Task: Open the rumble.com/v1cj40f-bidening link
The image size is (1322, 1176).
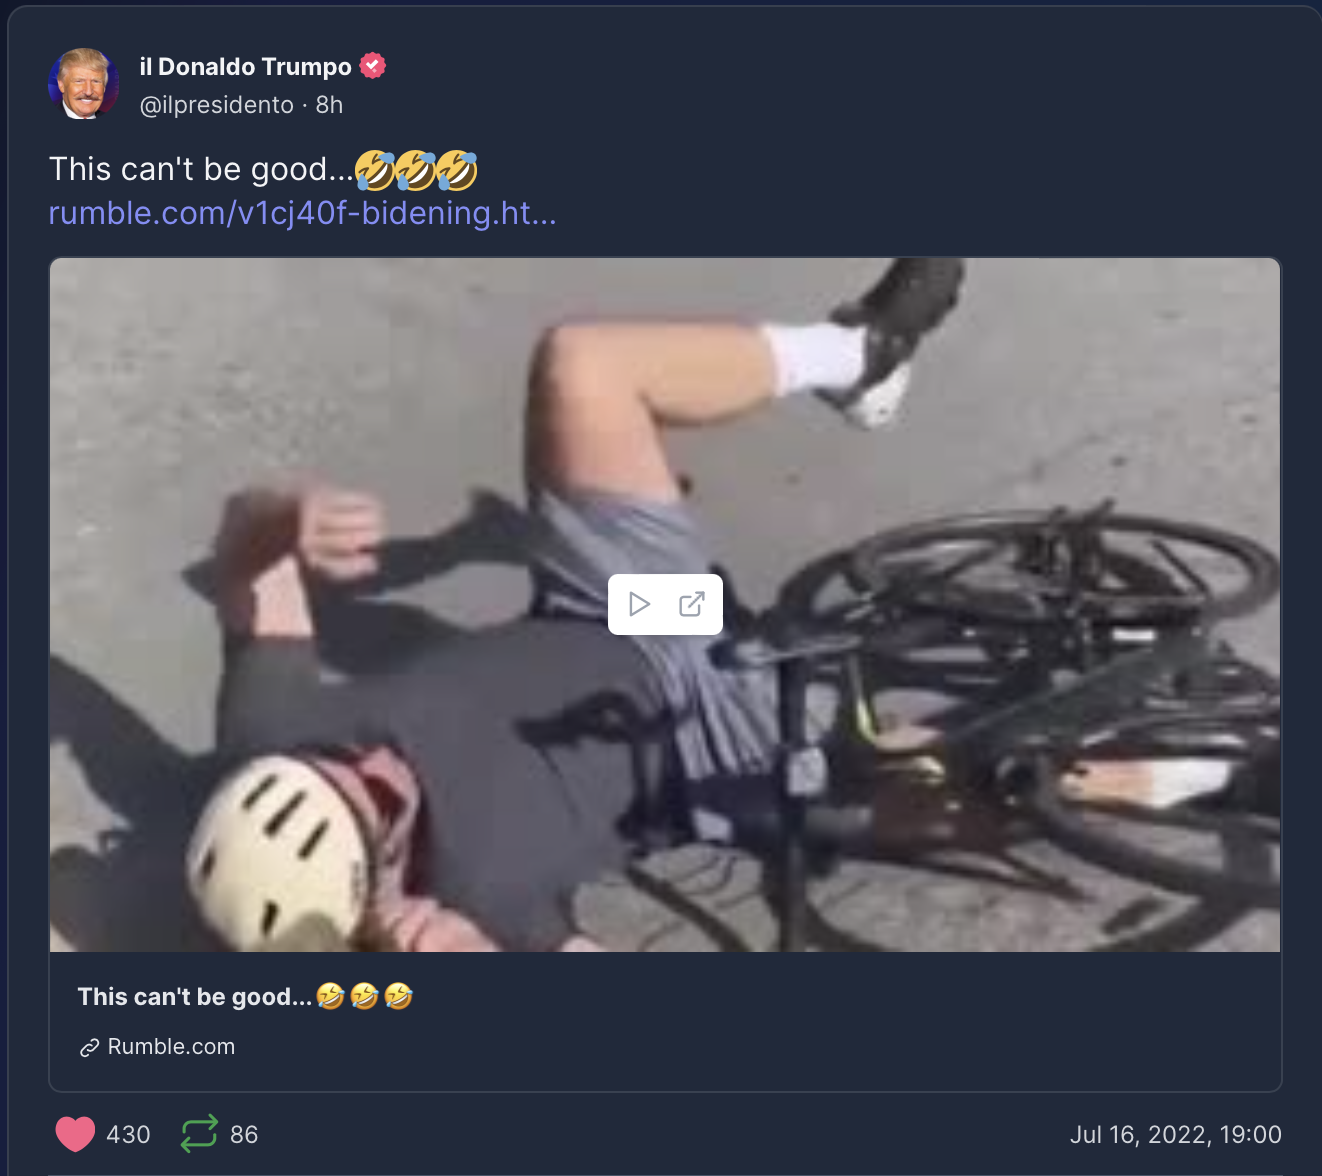Action: pos(303,213)
